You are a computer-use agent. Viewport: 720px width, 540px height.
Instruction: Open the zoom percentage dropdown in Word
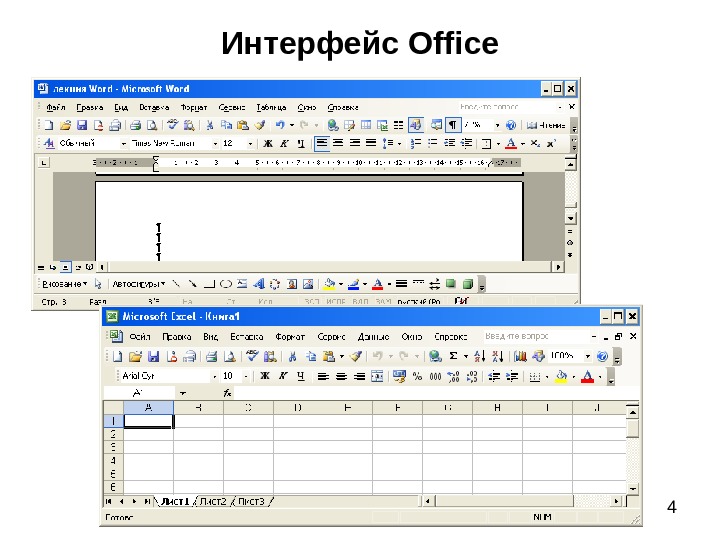point(497,125)
